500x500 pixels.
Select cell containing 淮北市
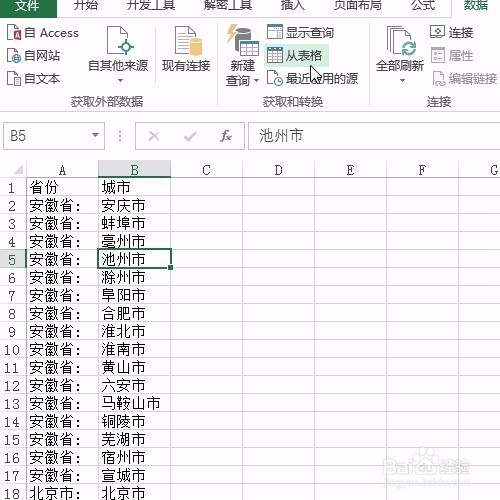coord(134,331)
